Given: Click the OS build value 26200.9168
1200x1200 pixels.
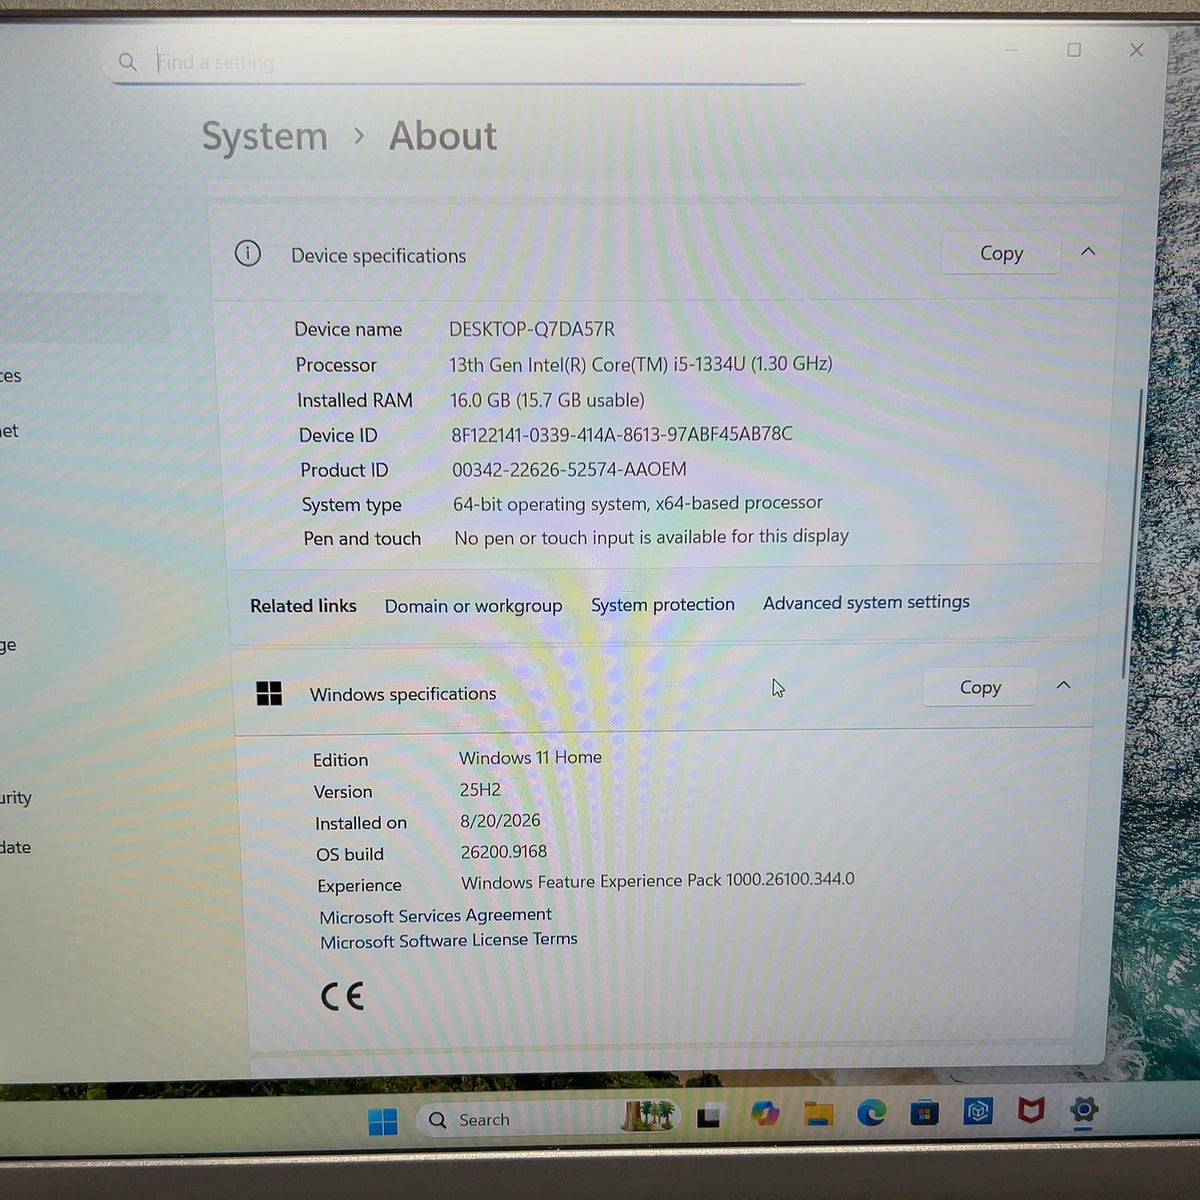Looking at the screenshot, I should (504, 852).
